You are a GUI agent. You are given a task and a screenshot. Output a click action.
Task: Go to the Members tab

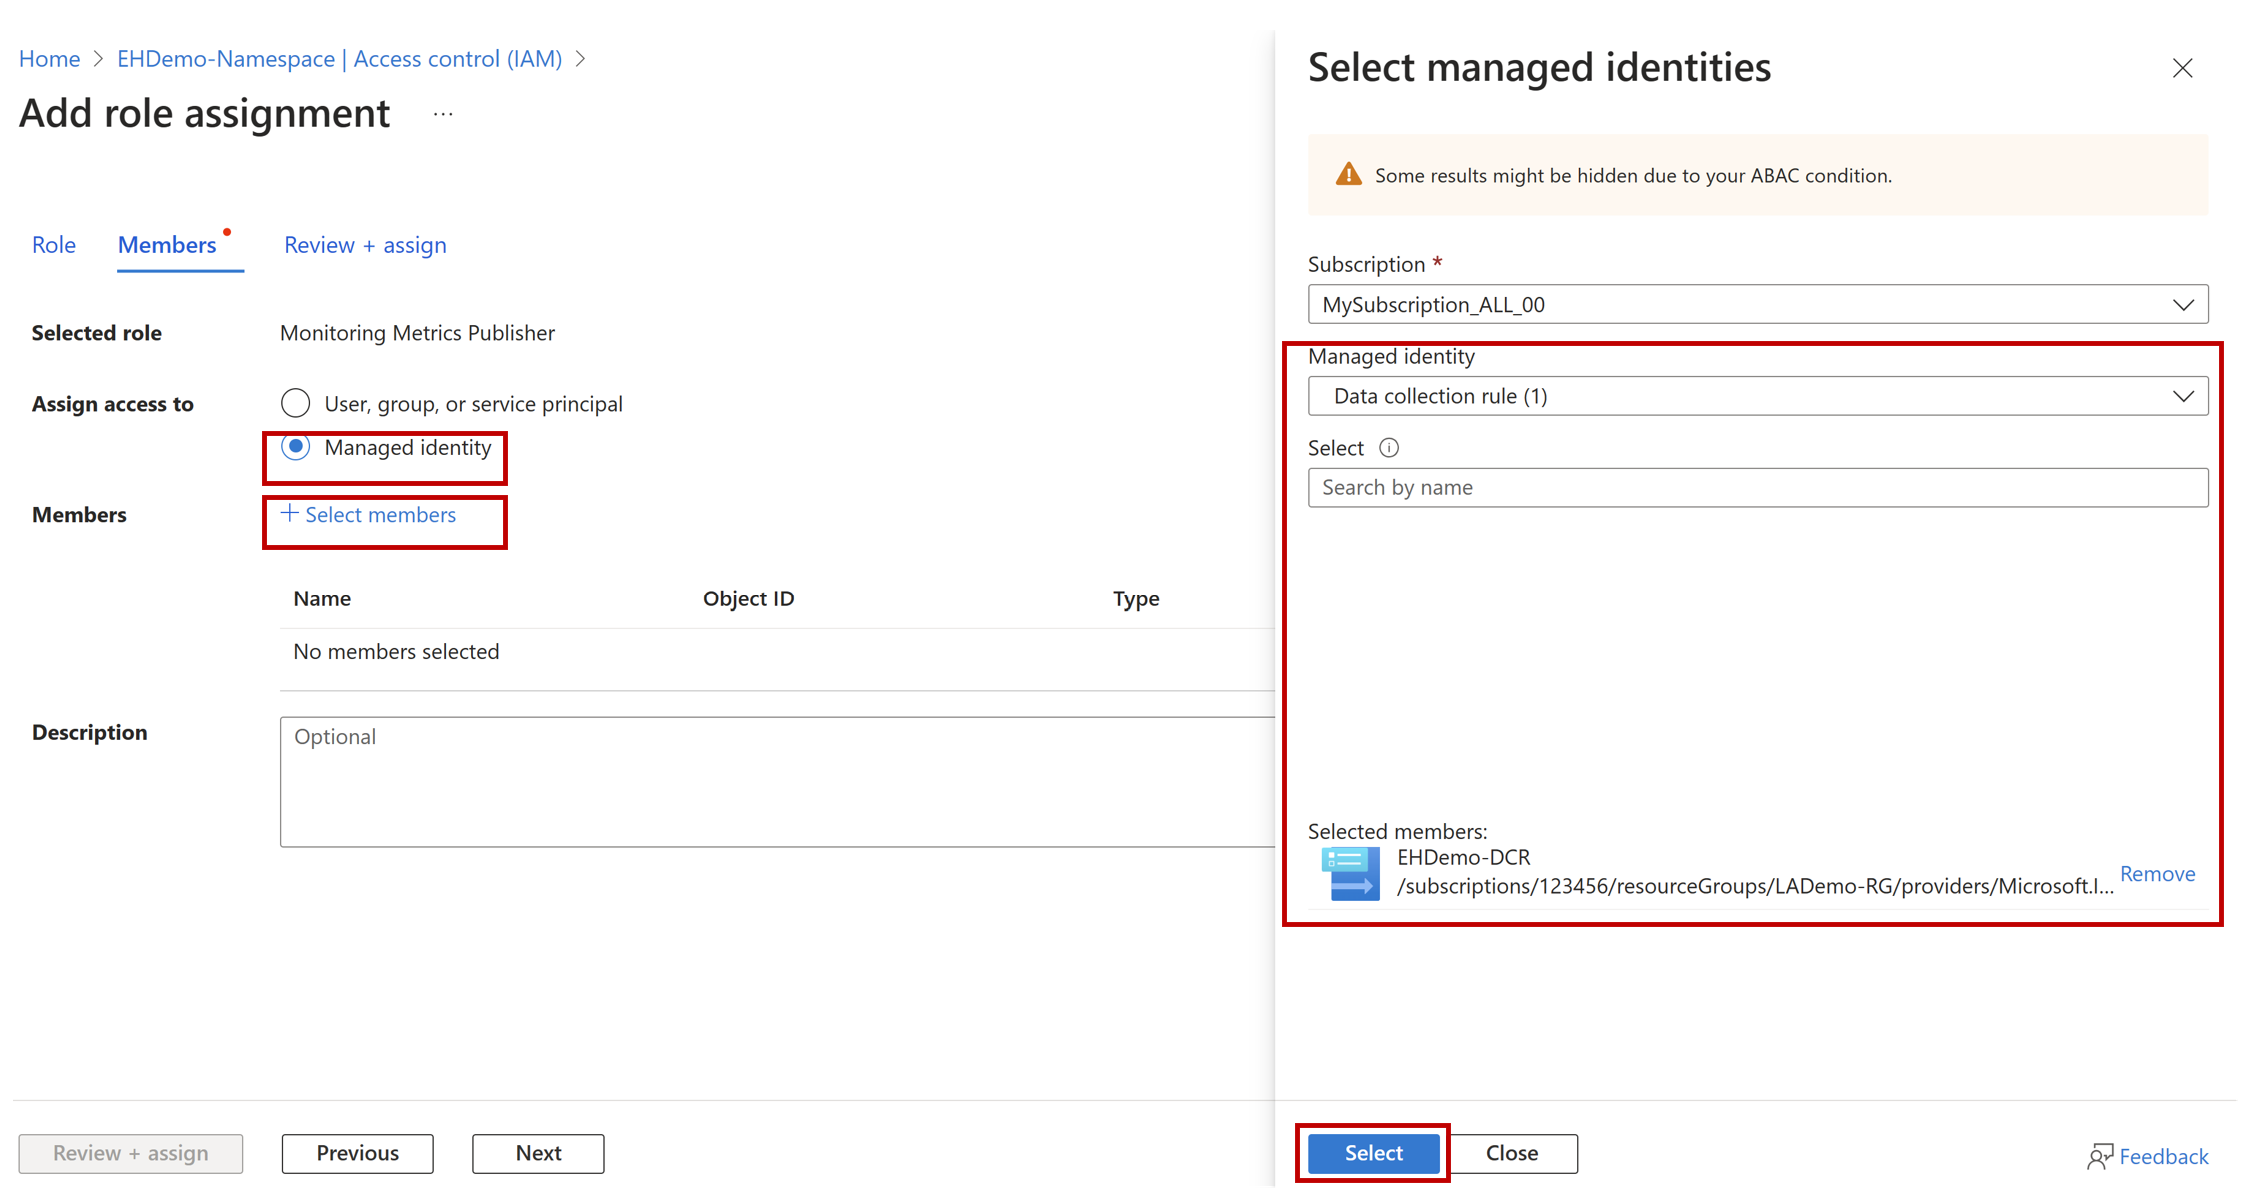pyautogui.click(x=167, y=245)
